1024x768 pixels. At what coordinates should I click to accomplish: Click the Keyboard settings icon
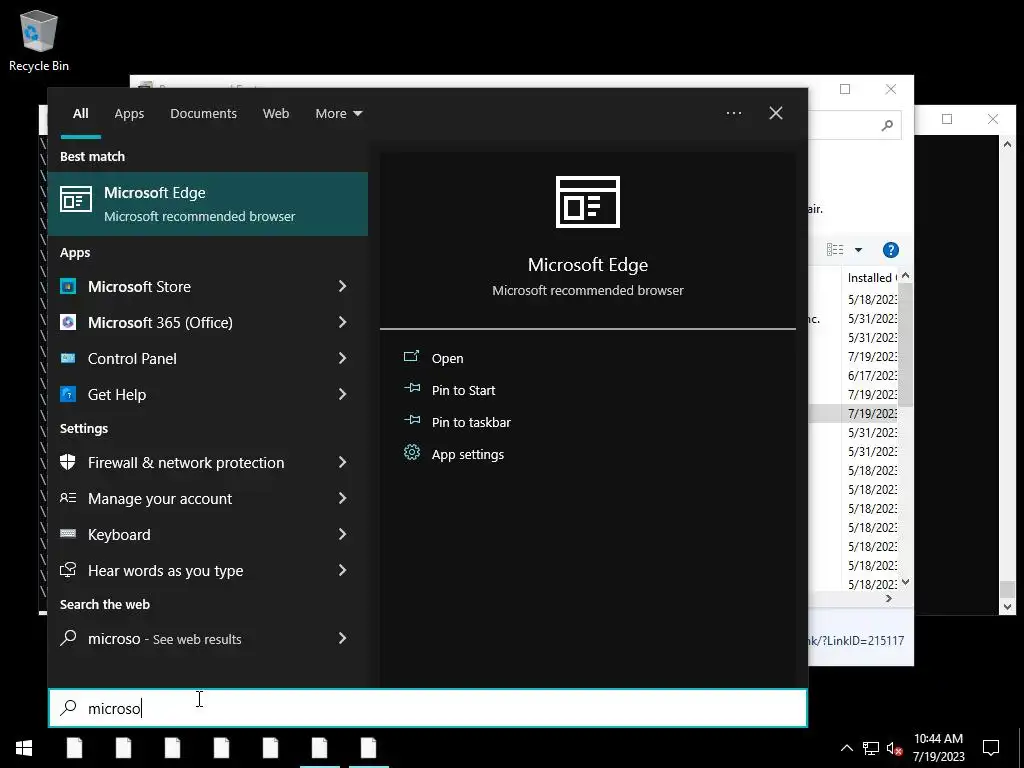(68, 534)
